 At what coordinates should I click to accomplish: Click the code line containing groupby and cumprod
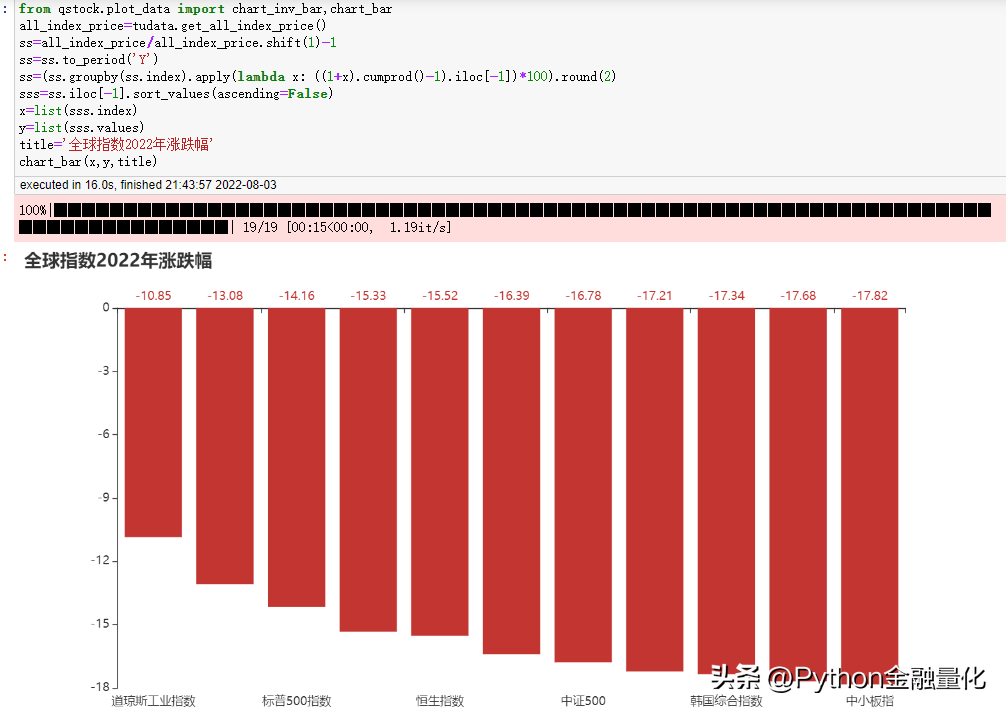pos(318,76)
